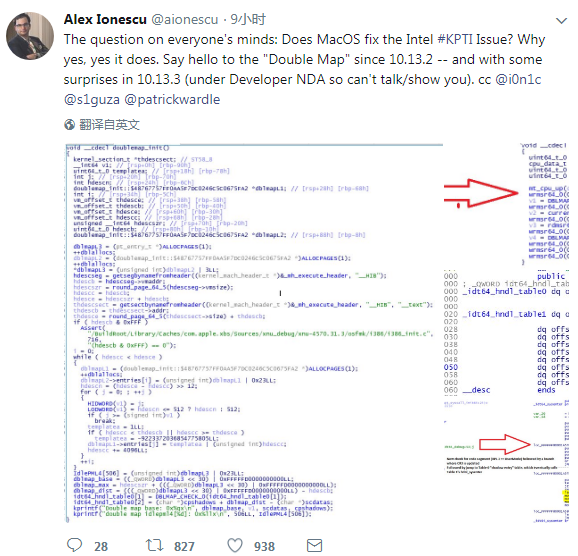The height and width of the screenshot is (556, 578).
Task: Like the tweet with heart icon
Action: [x=235, y=545]
